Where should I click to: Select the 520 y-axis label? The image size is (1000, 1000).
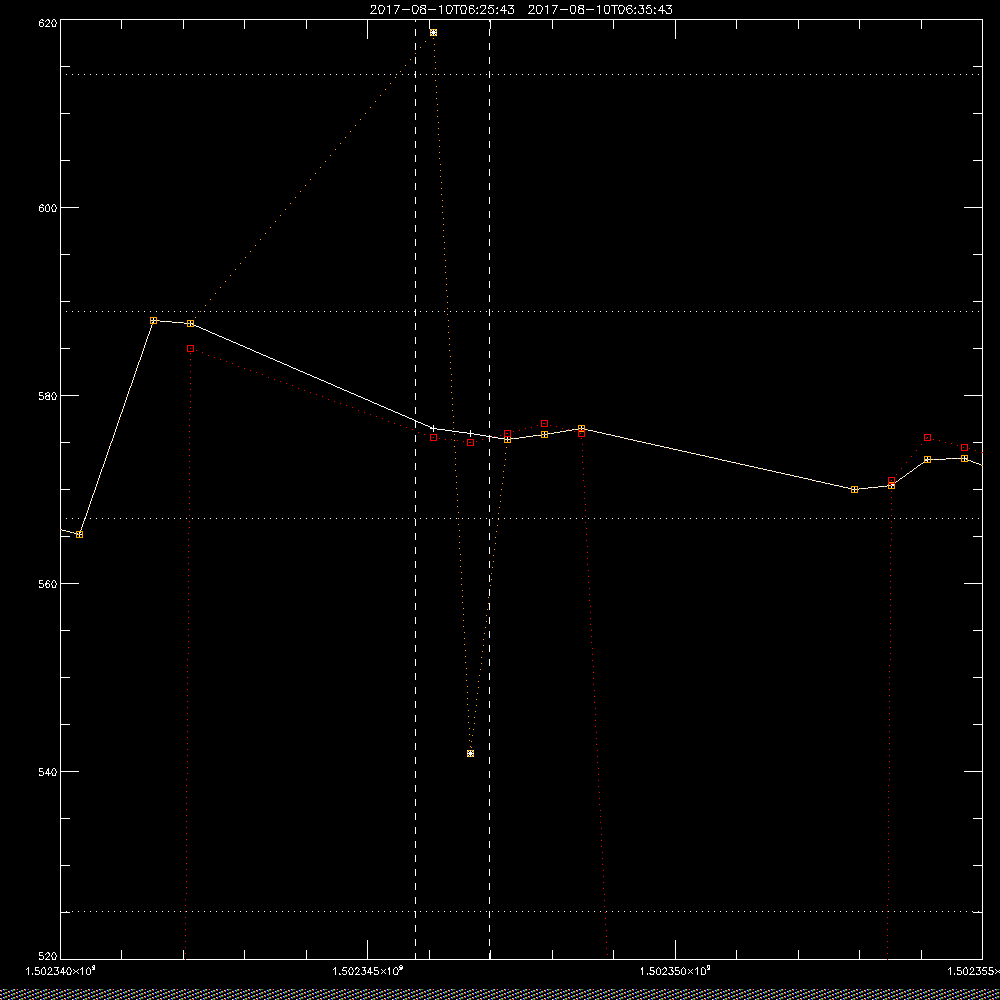(x=48, y=956)
